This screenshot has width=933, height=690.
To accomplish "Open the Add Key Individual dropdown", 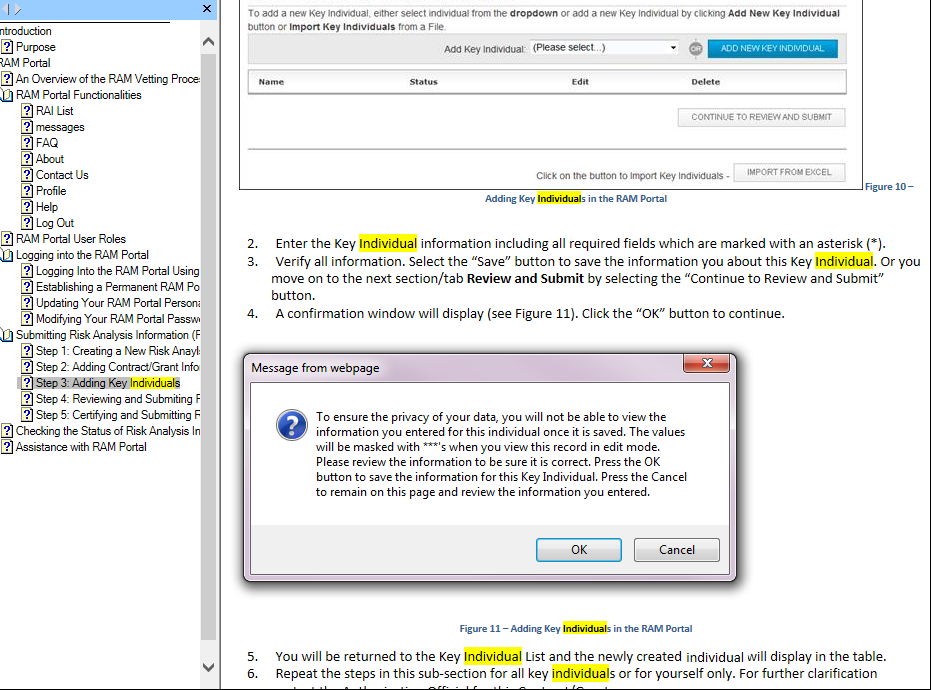I will (x=604, y=48).
